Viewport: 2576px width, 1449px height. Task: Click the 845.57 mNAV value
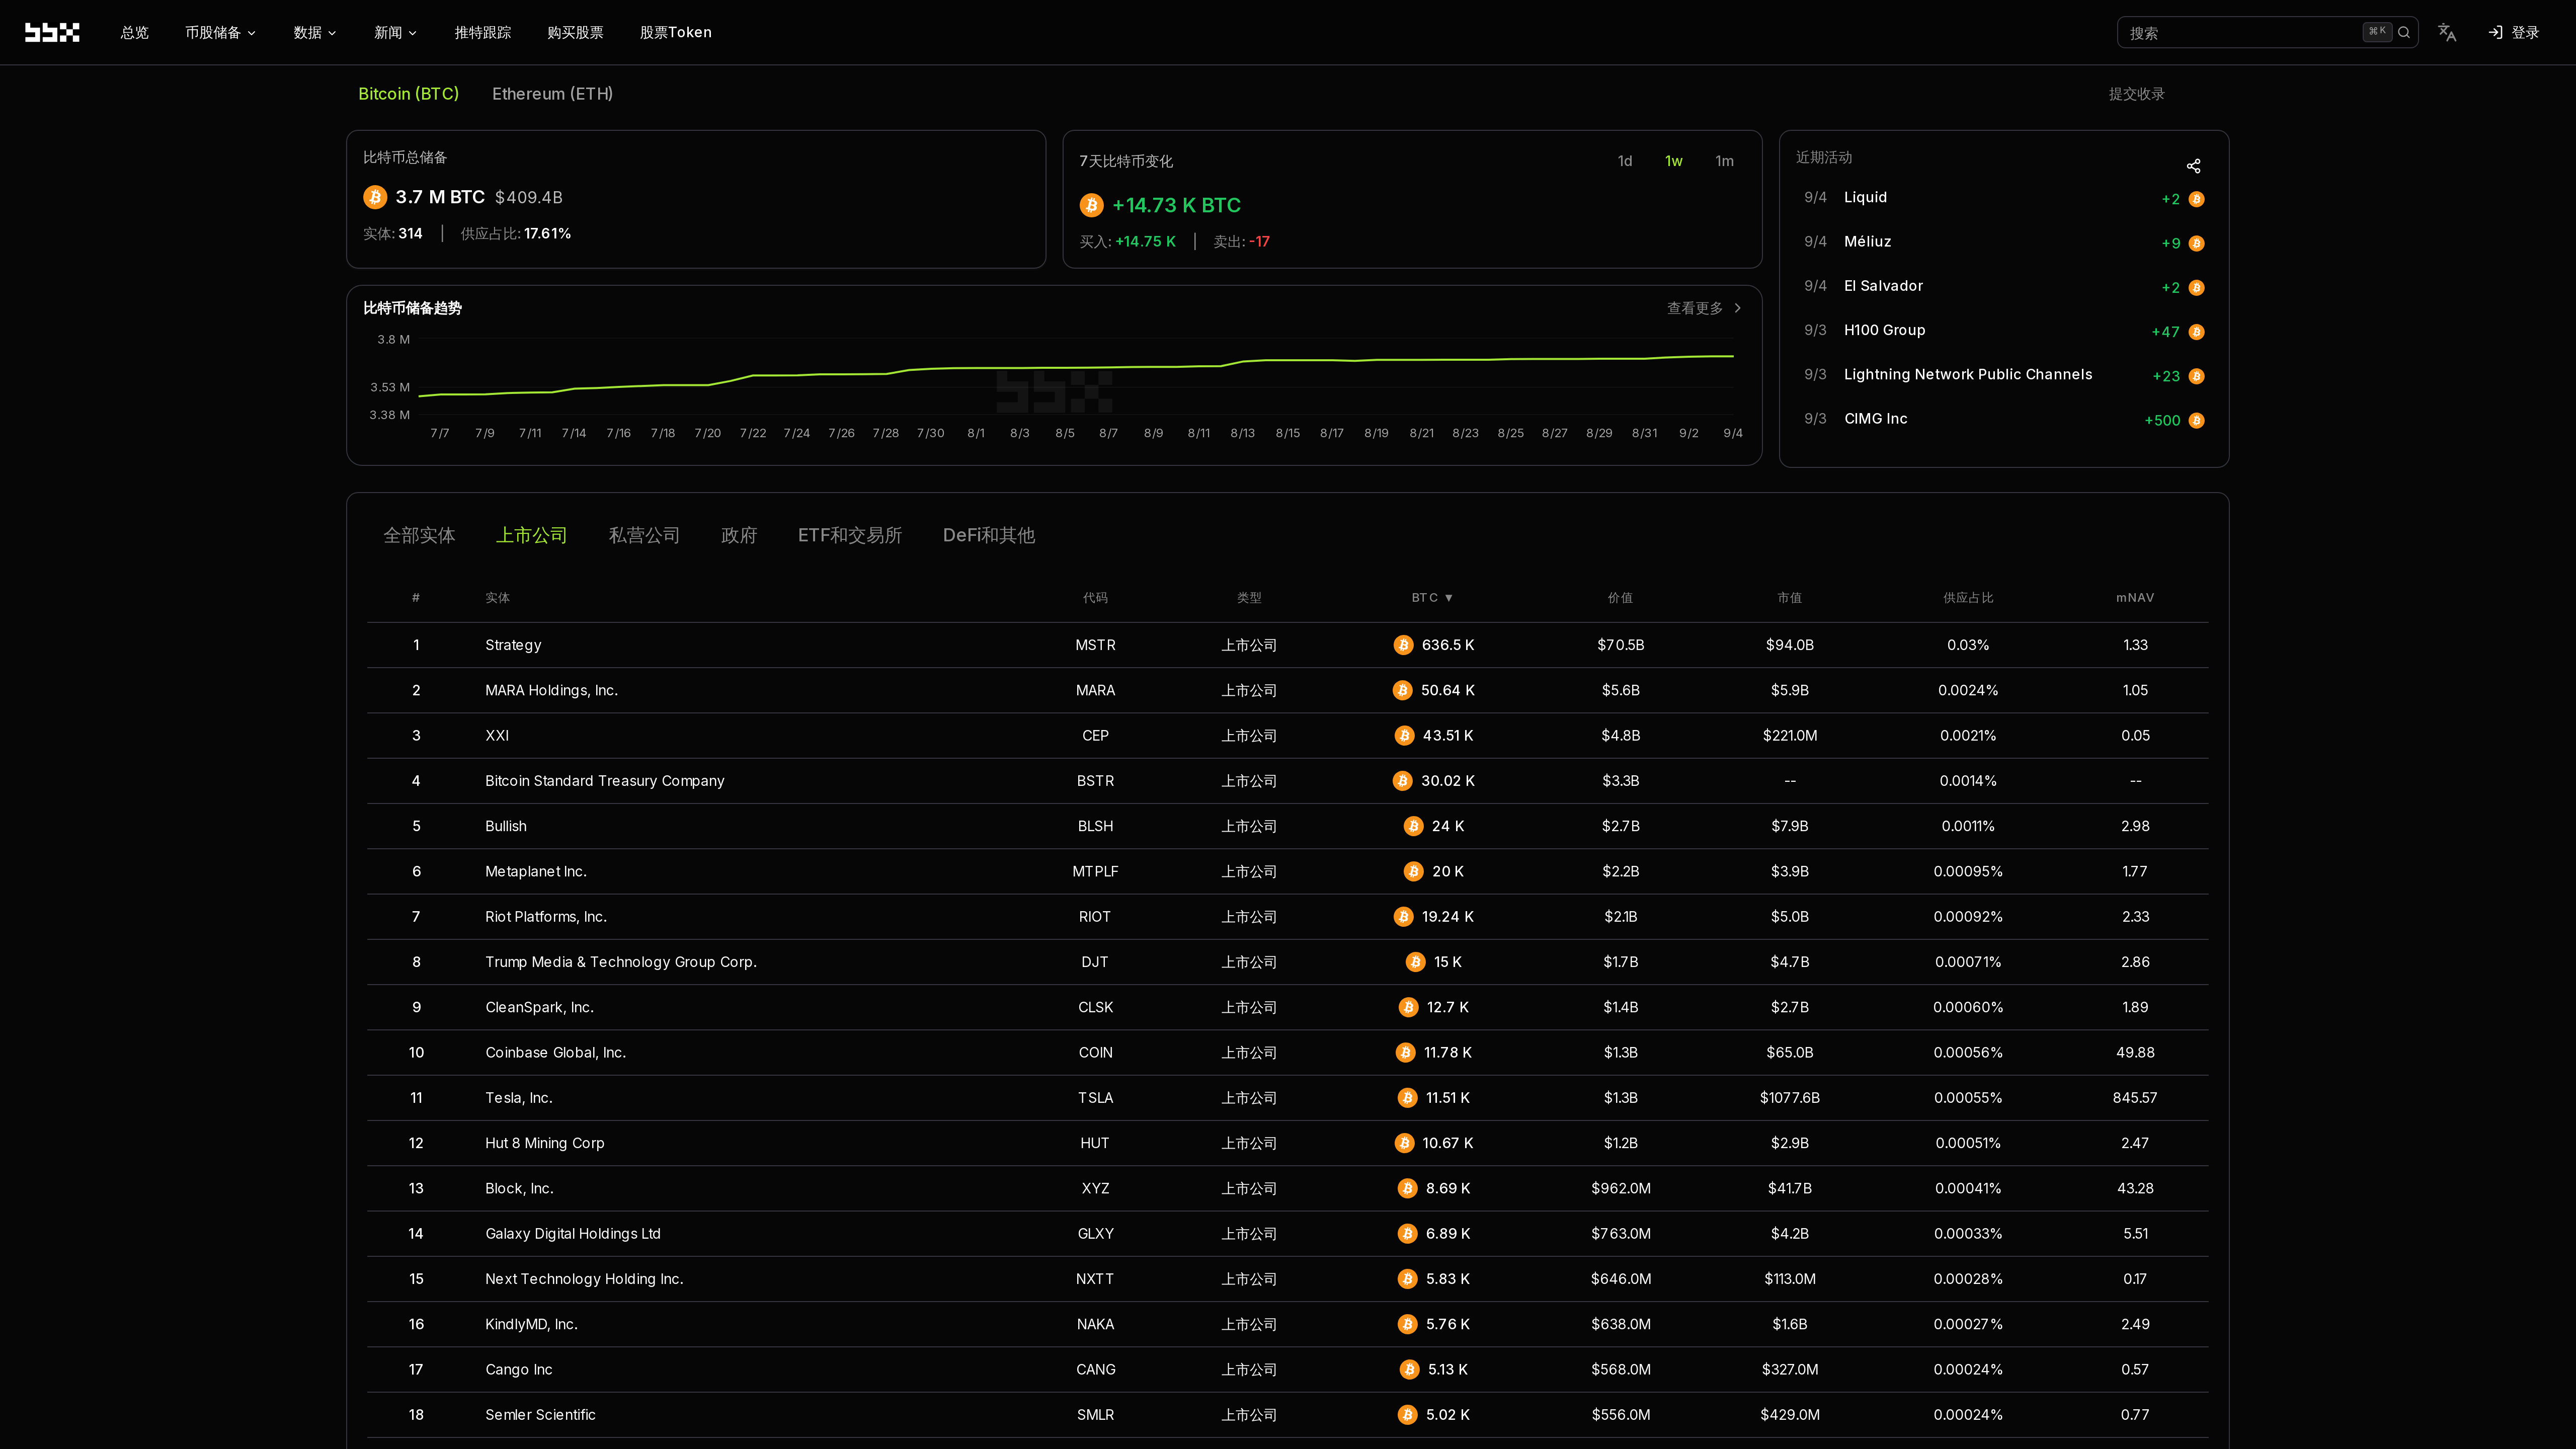[x=2135, y=1097]
